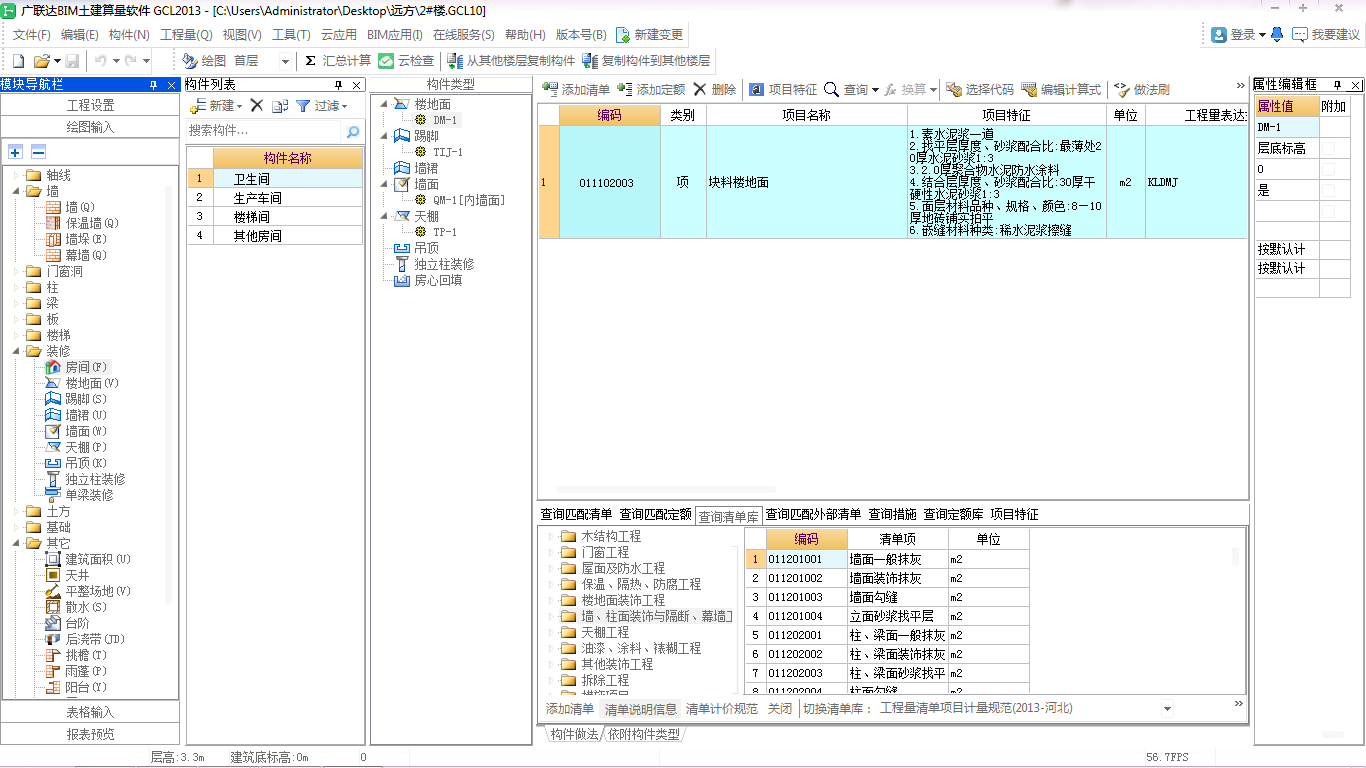Viewport: 1366px width, 768px height.
Task: Click the copy component icon beside the delete X
Action: (x=280, y=105)
